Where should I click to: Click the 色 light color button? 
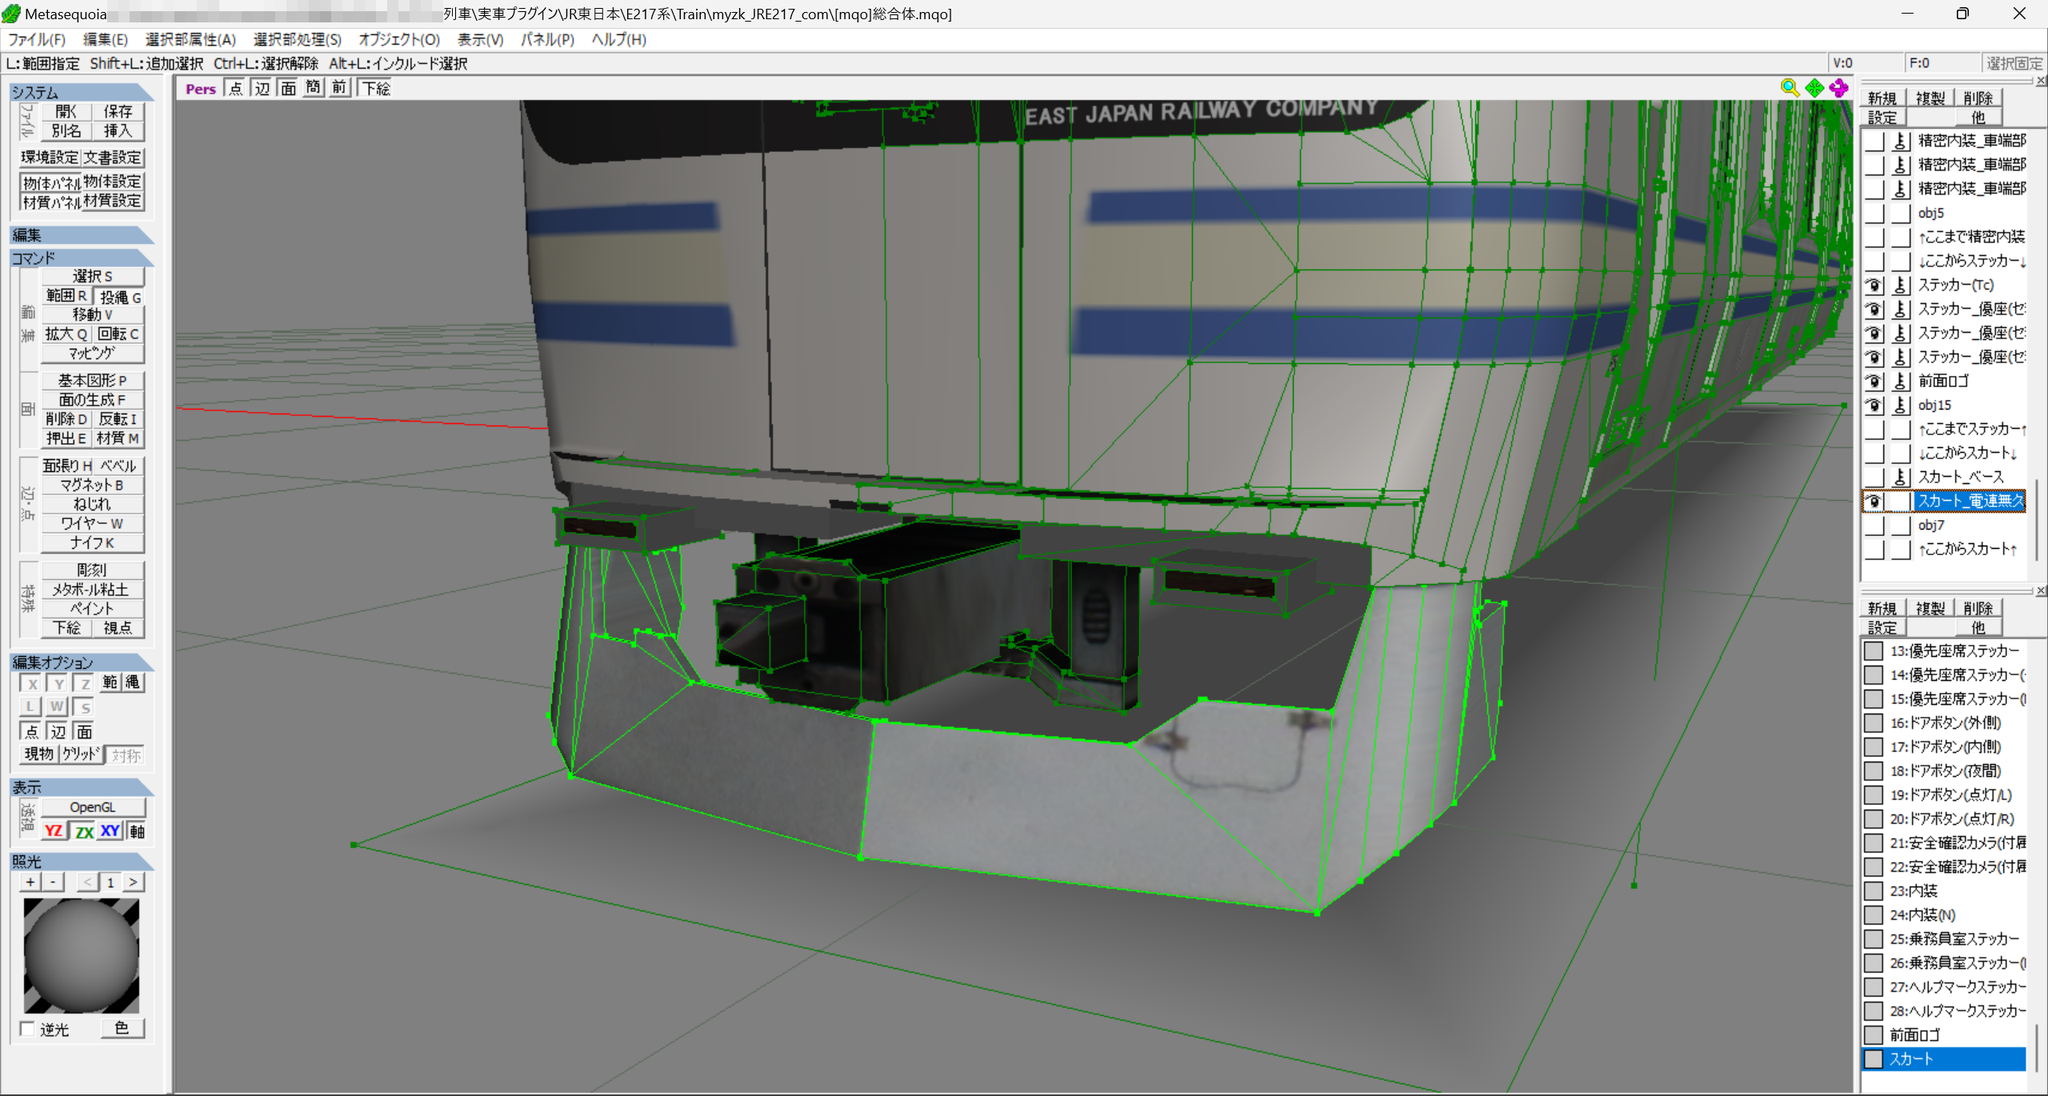click(122, 1028)
